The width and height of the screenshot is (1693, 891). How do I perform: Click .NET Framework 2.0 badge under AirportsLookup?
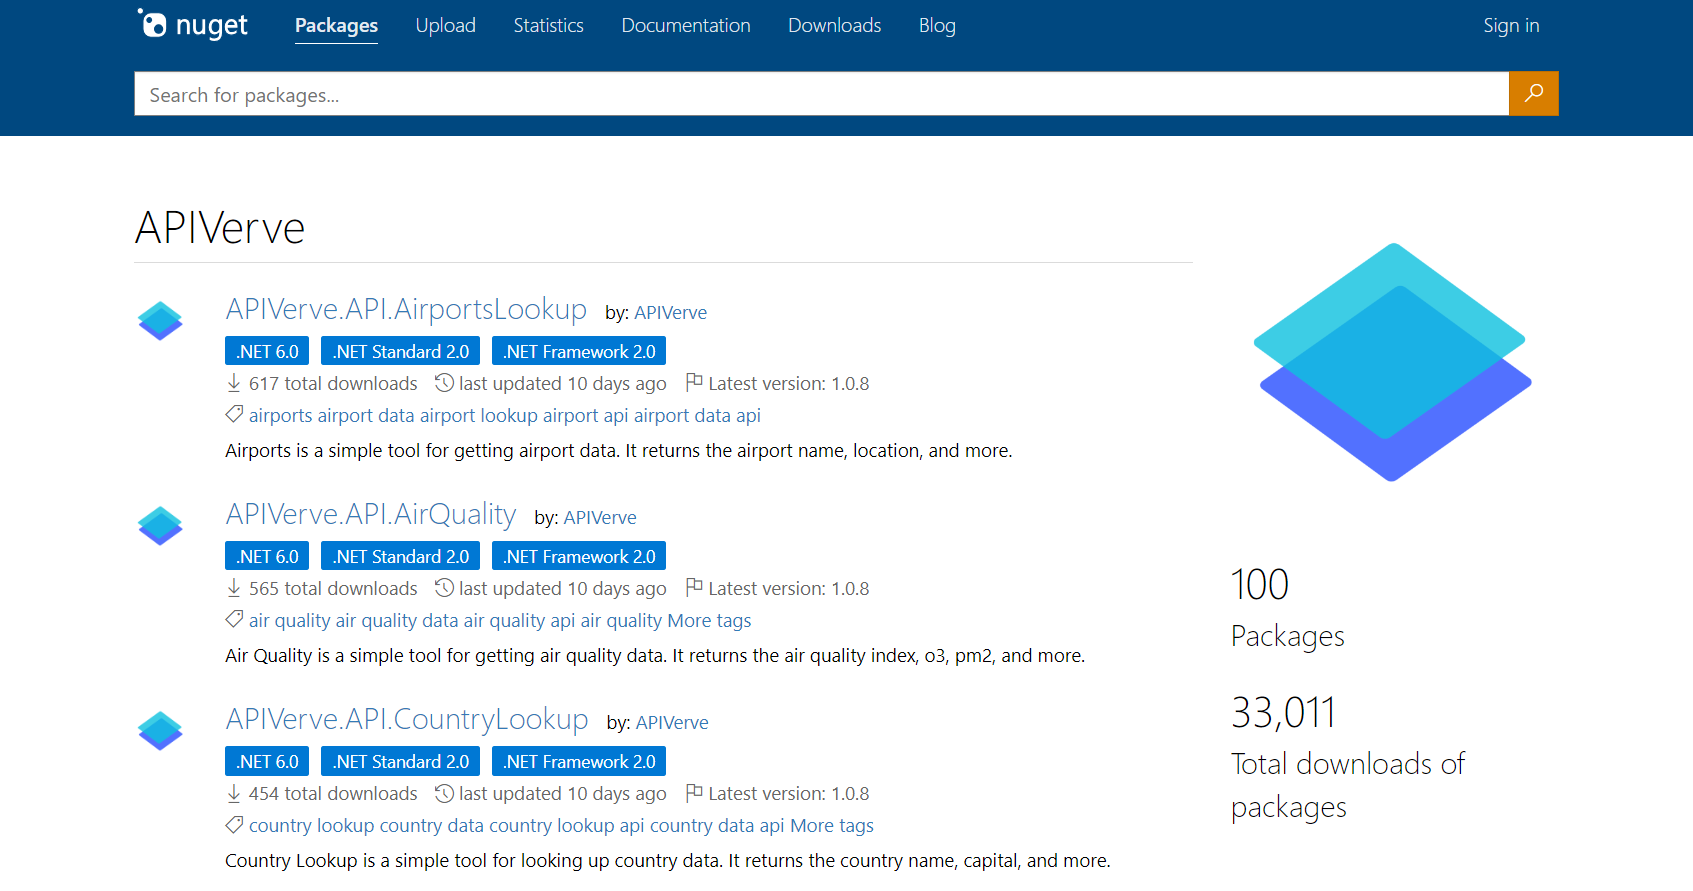click(579, 351)
